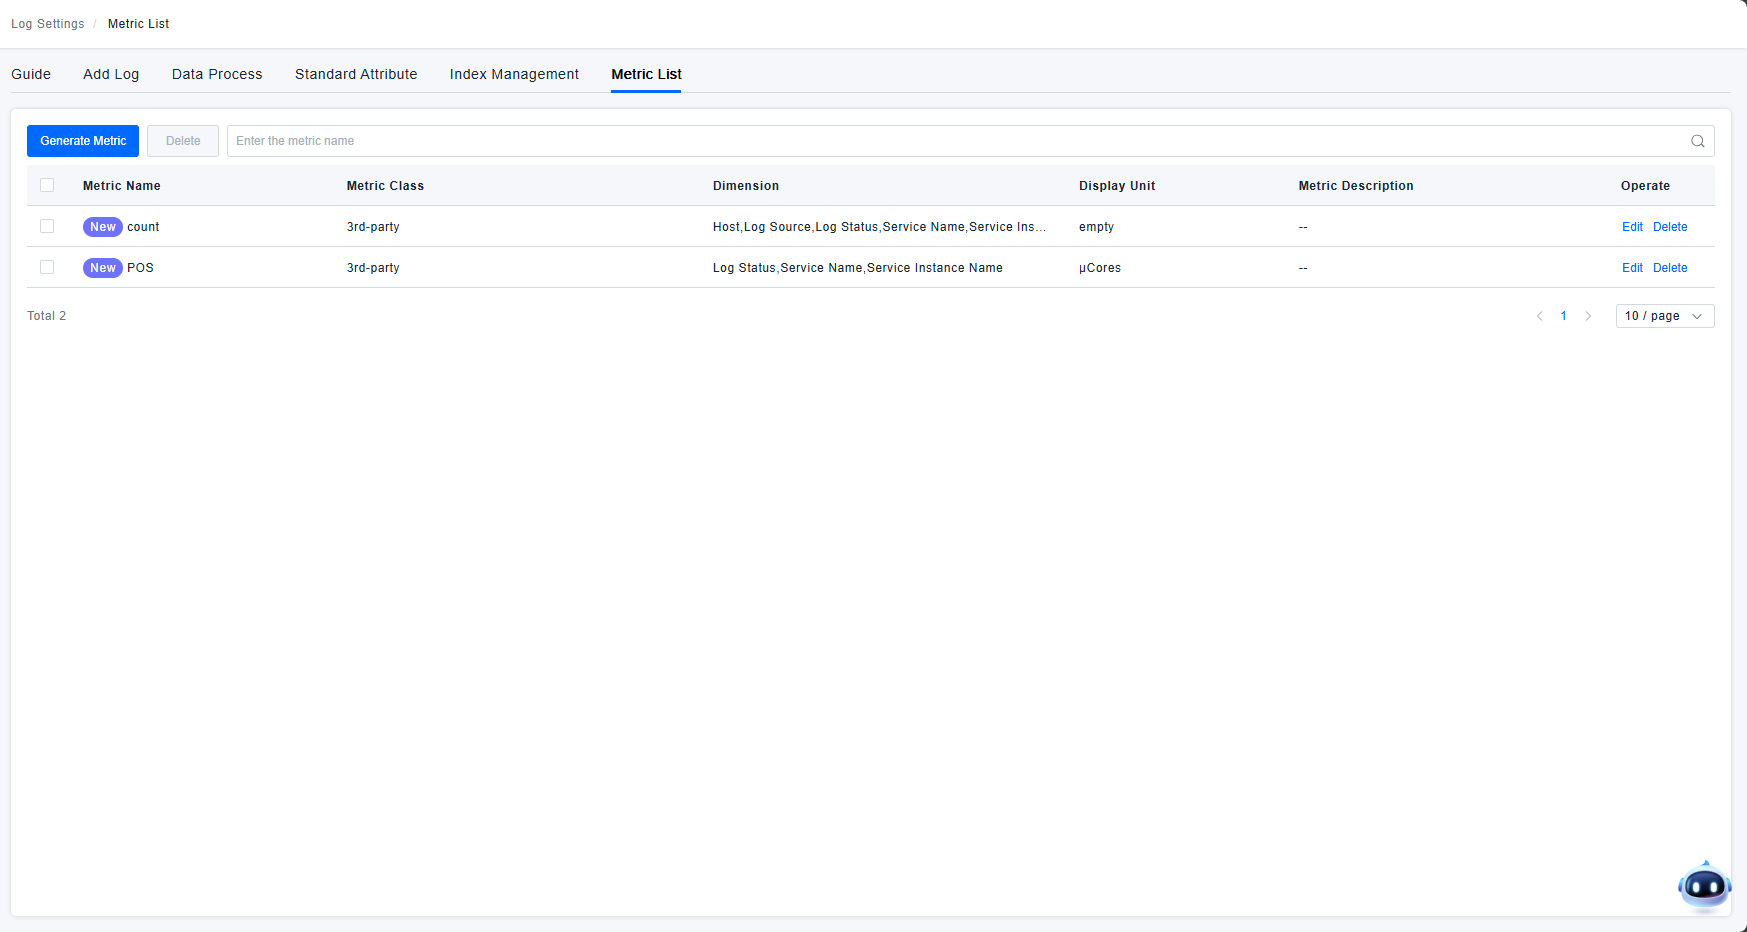
Task: Switch to the Index Management tab
Action: (514, 74)
